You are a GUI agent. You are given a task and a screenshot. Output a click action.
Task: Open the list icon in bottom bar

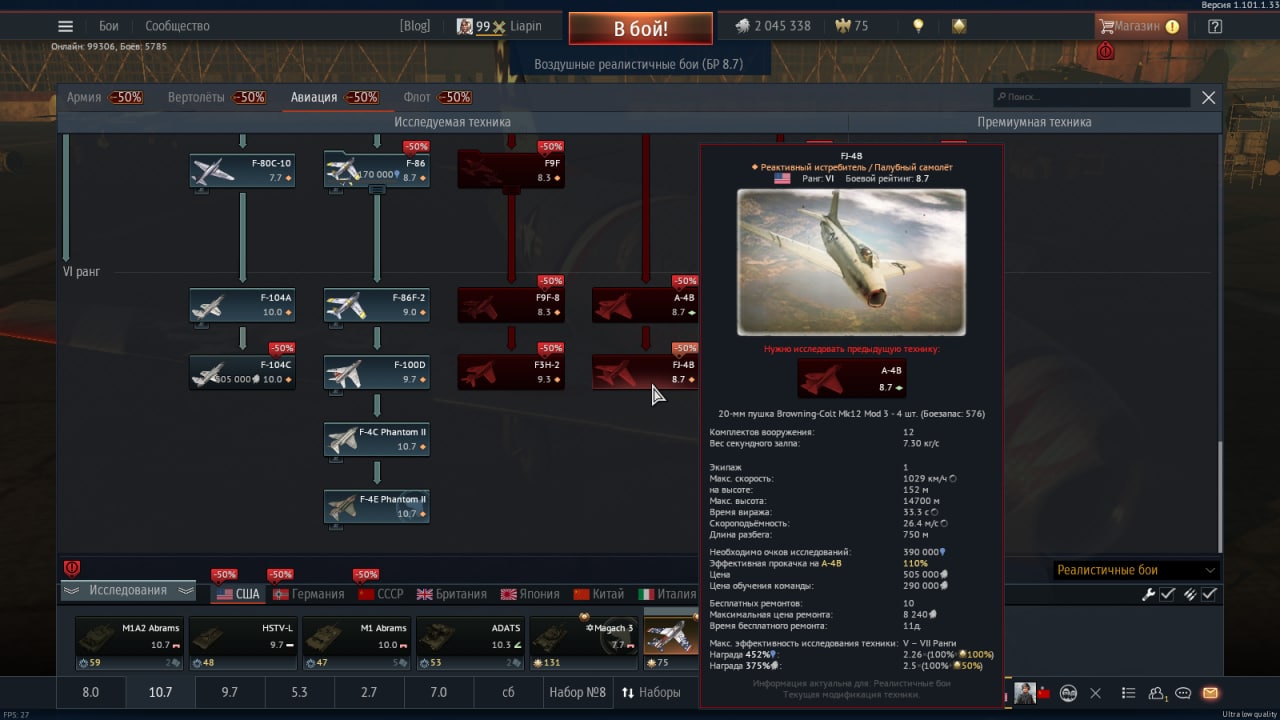pos(1128,693)
